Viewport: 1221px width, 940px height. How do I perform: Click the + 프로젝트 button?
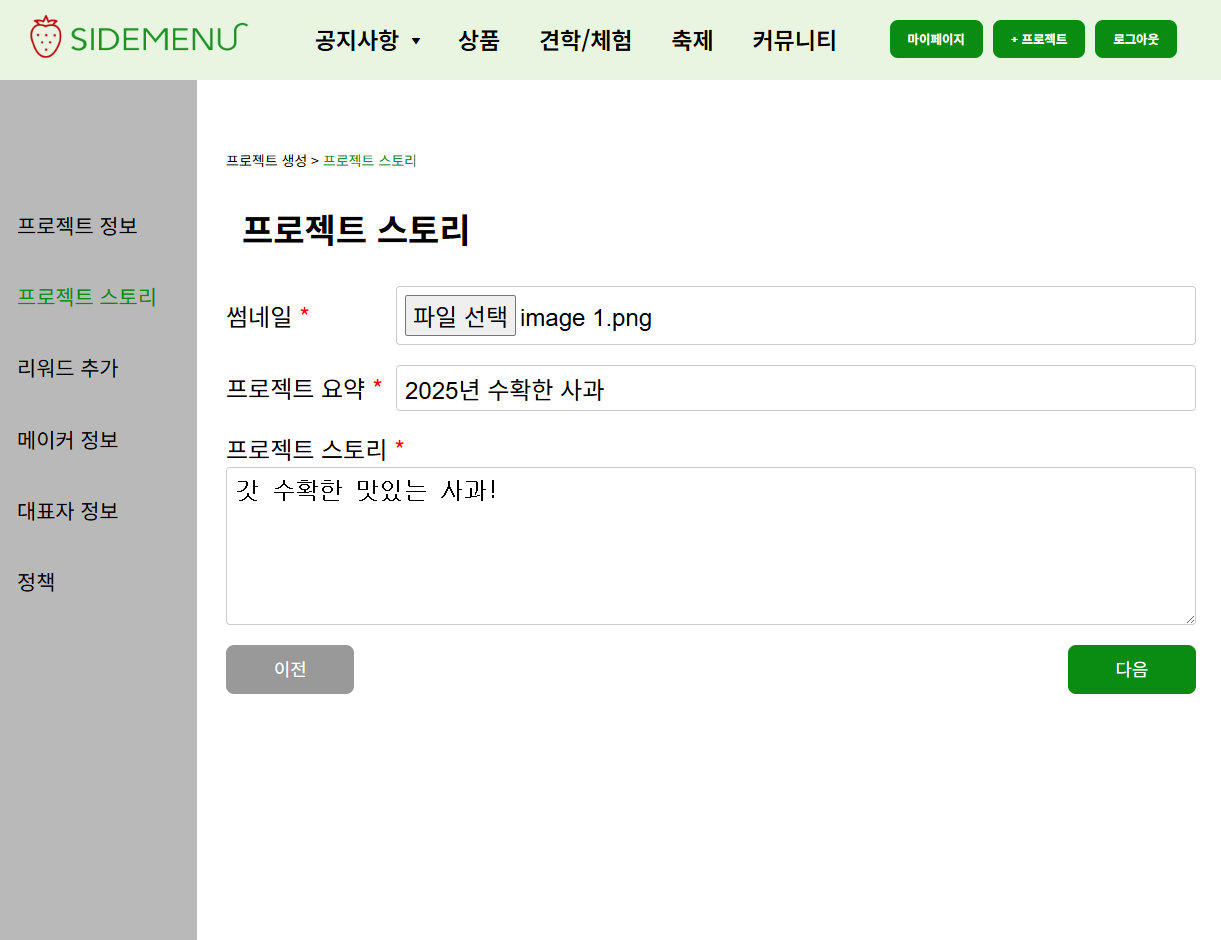point(1038,38)
